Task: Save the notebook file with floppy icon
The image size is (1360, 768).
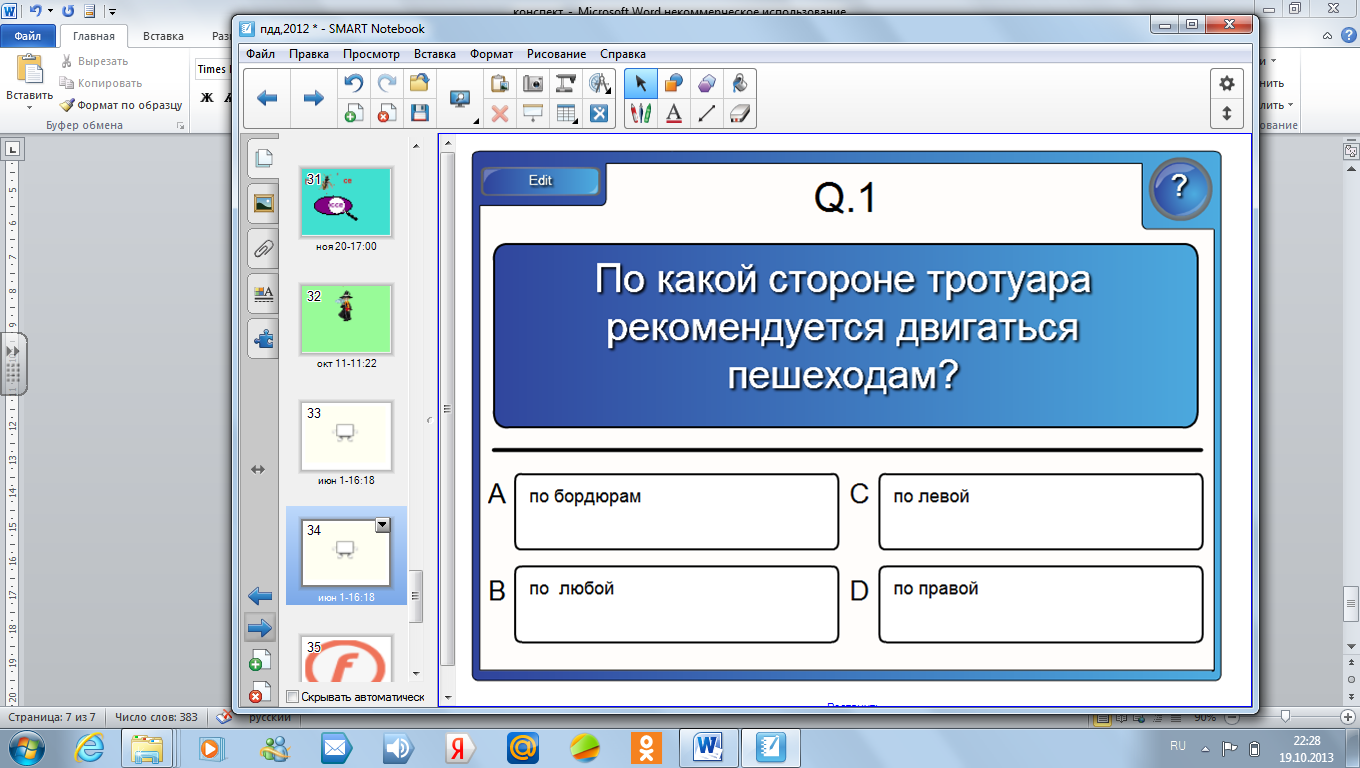Action: (x=419, y=113)
